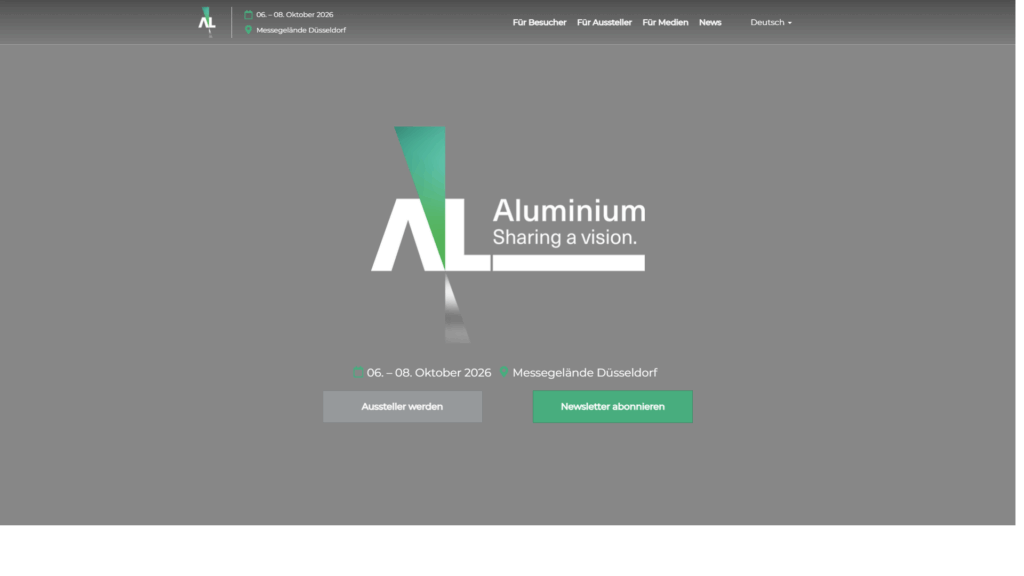Click the header date 06. – 08. Oktober 2026

pos(295,15)
